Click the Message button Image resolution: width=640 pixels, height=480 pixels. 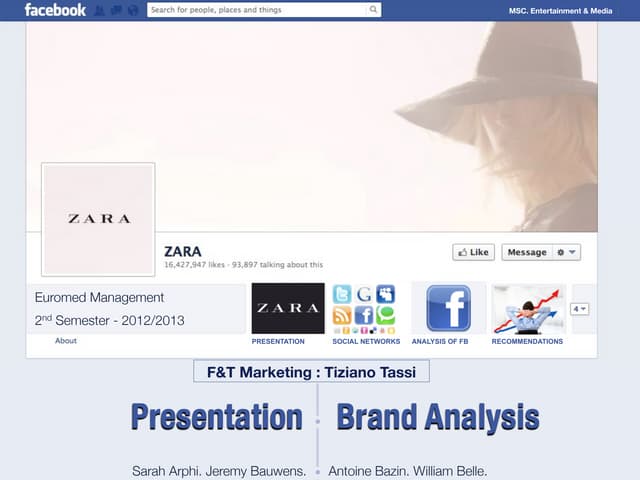coord(527,252)
